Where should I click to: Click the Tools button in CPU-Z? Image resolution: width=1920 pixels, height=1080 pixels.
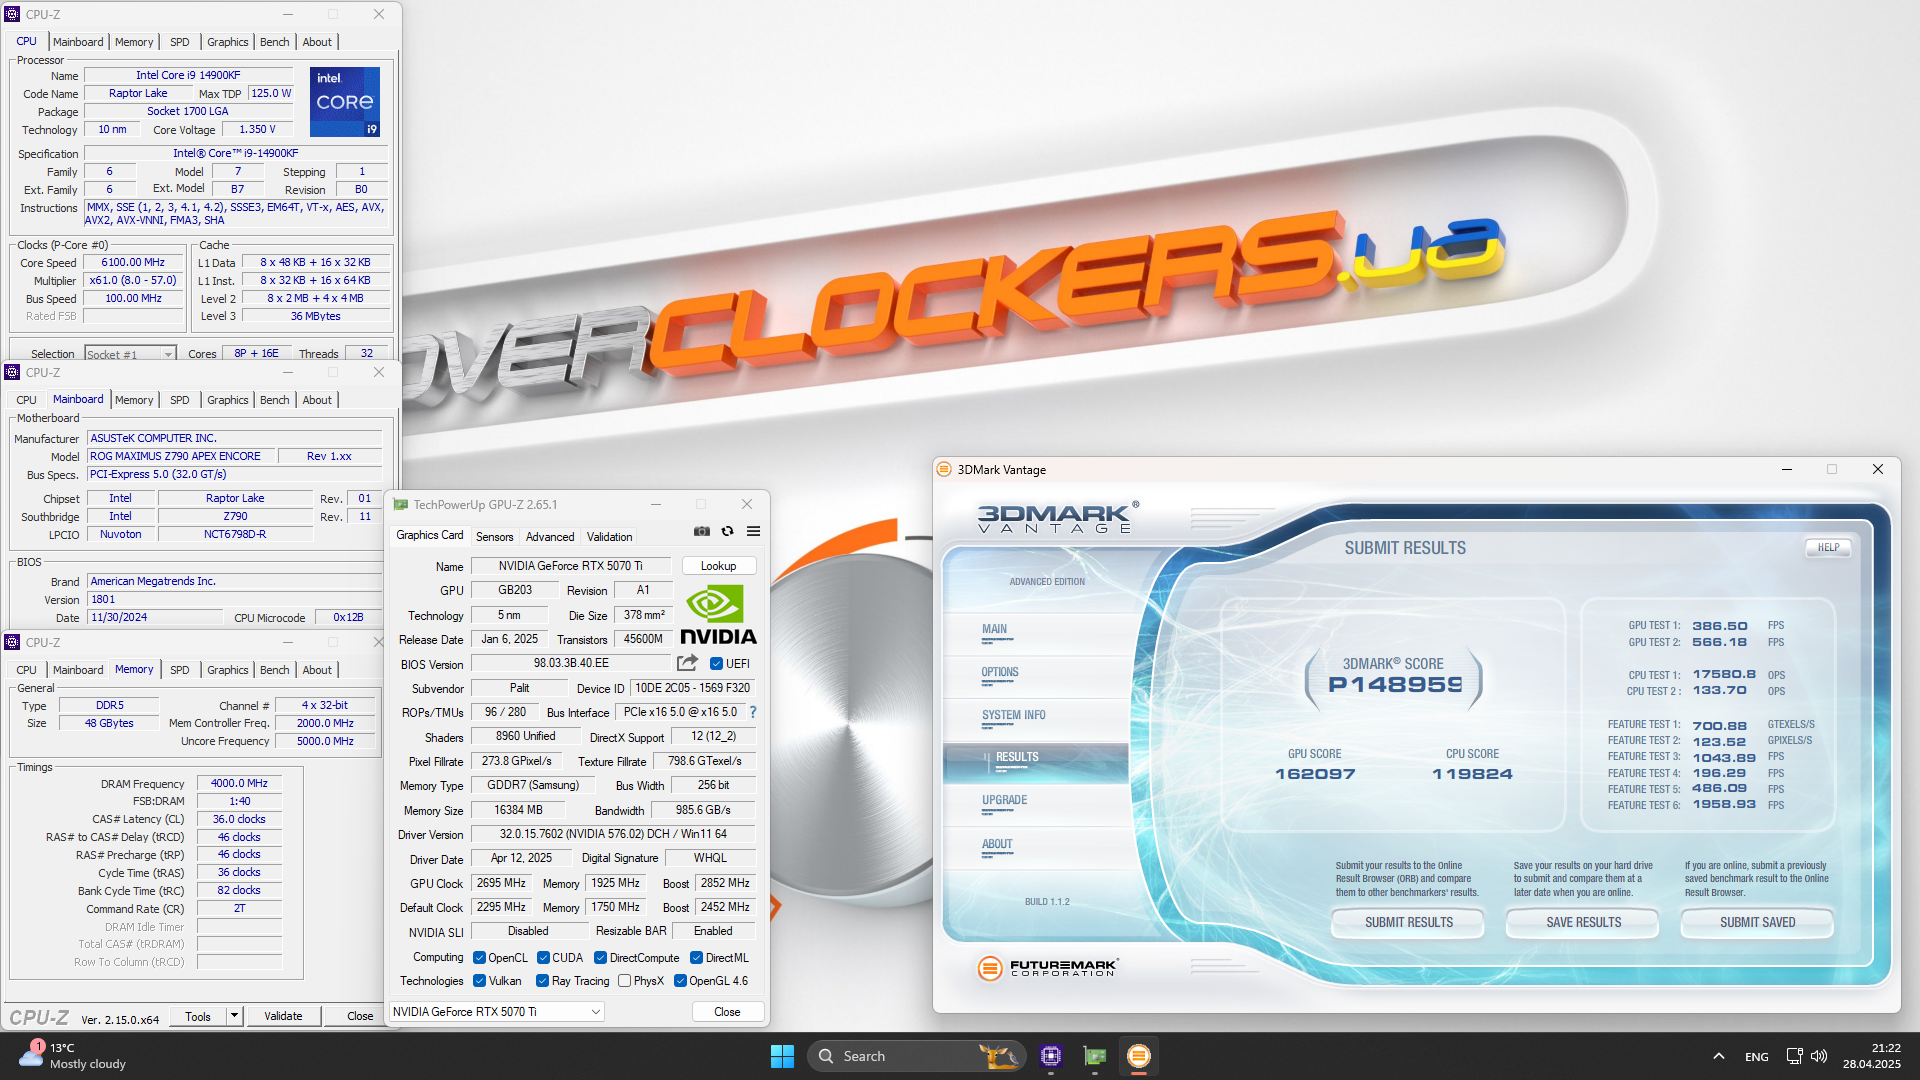click(198, 1016)
